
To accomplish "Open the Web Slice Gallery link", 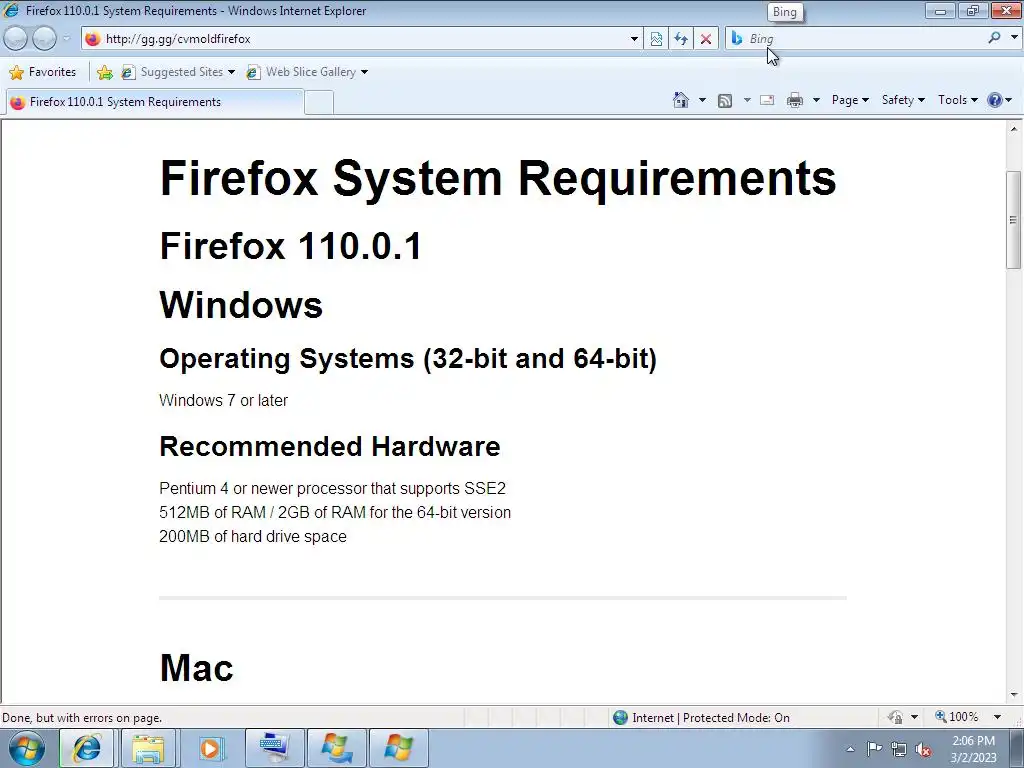I will tap(307, 72).
